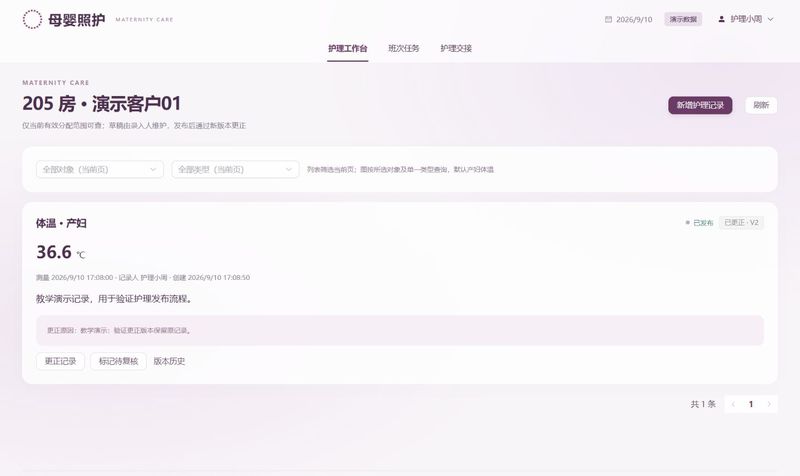The width and height of the screenshot is (800, 476).
Task: Select page 1 in pagination
Action: [x=751, y=404]
